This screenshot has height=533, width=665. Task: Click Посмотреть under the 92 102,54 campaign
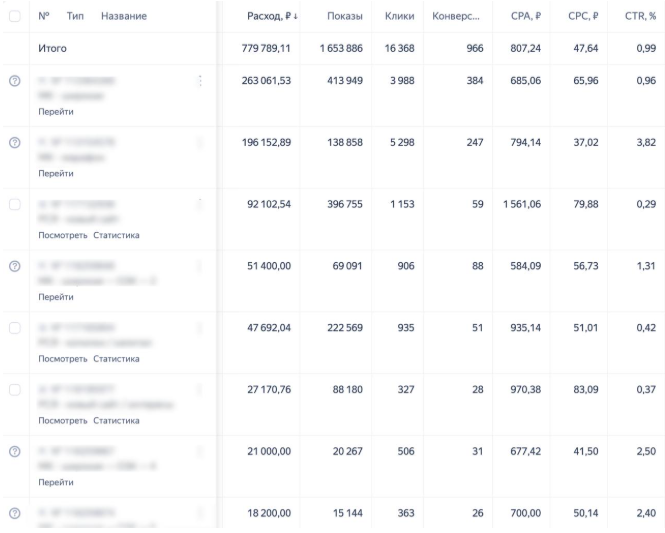pos(62,235)
